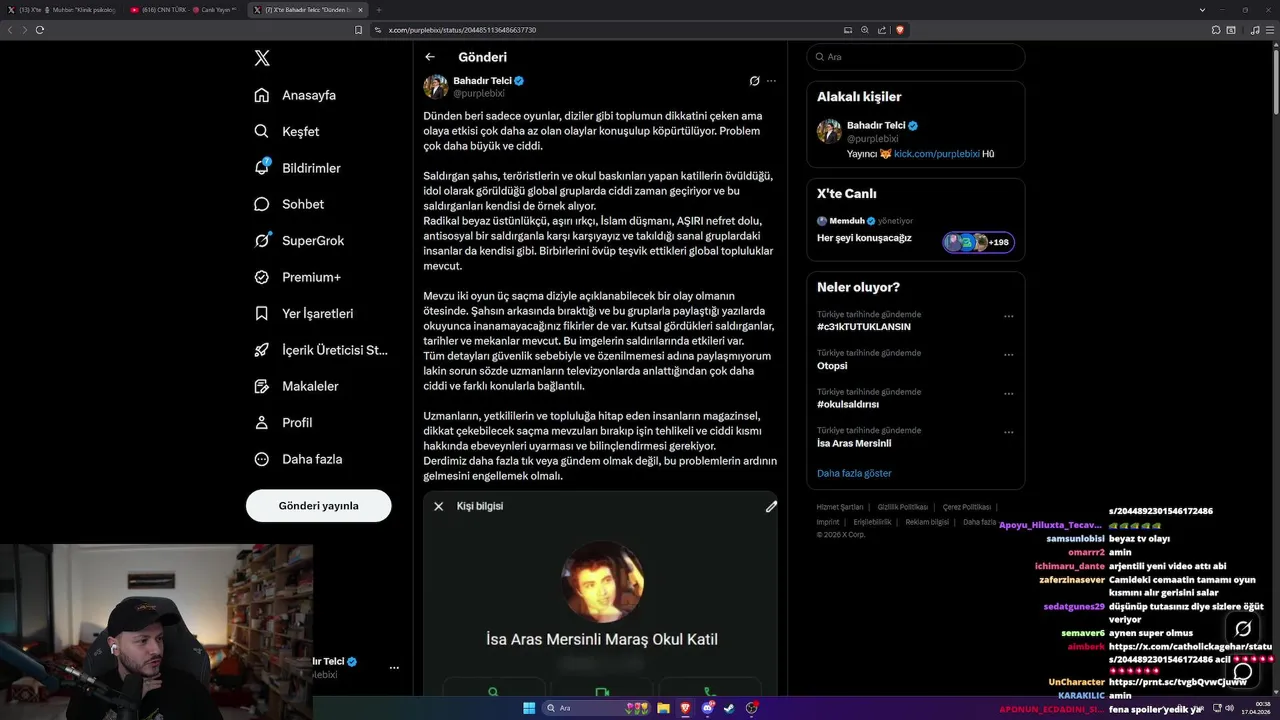The height and width of the screenshot is (720, 1280).
Task: Click the address bar URL
Action: [462, 30]
